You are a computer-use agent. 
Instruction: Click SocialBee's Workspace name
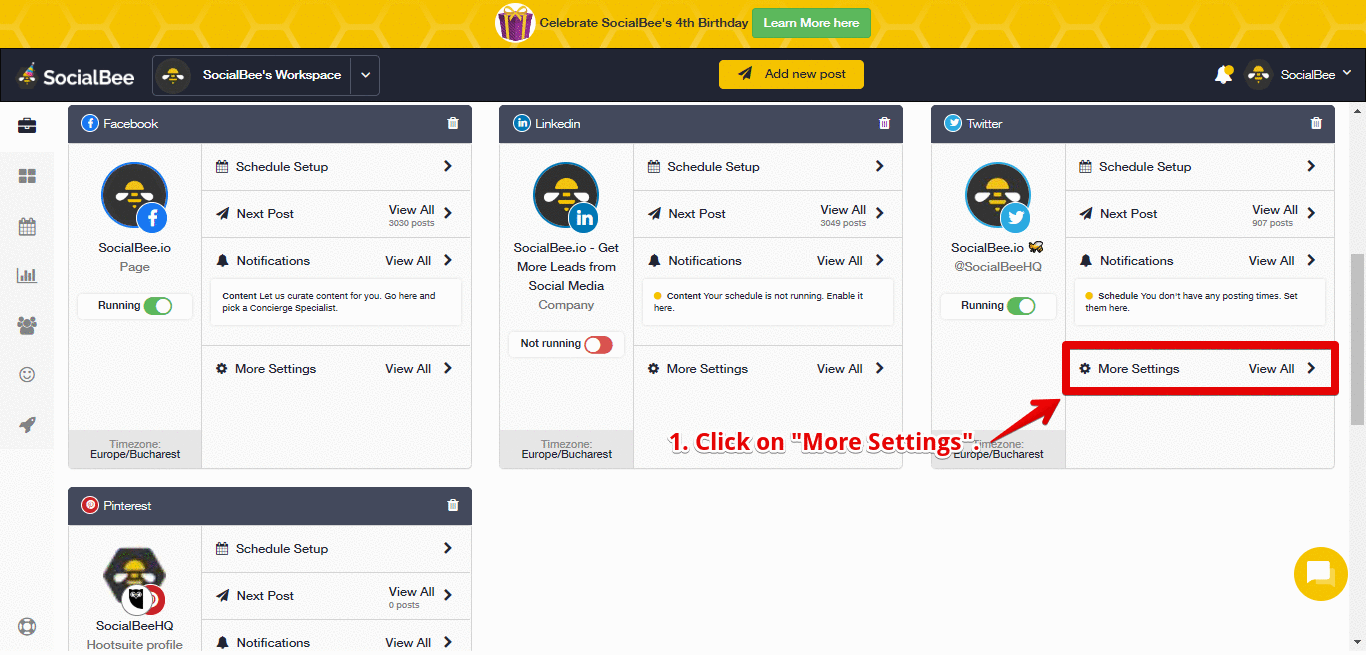[272, 75]
